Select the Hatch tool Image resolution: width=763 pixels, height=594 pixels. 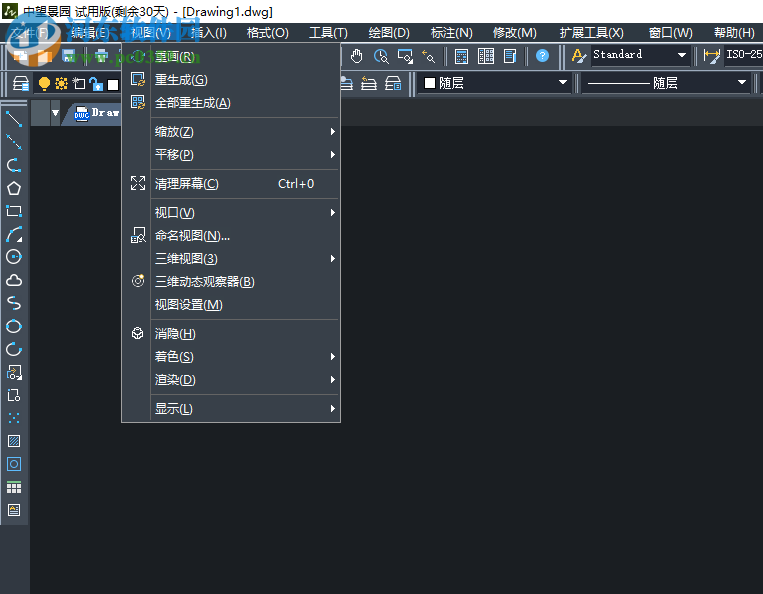click(x=14, y=441)
